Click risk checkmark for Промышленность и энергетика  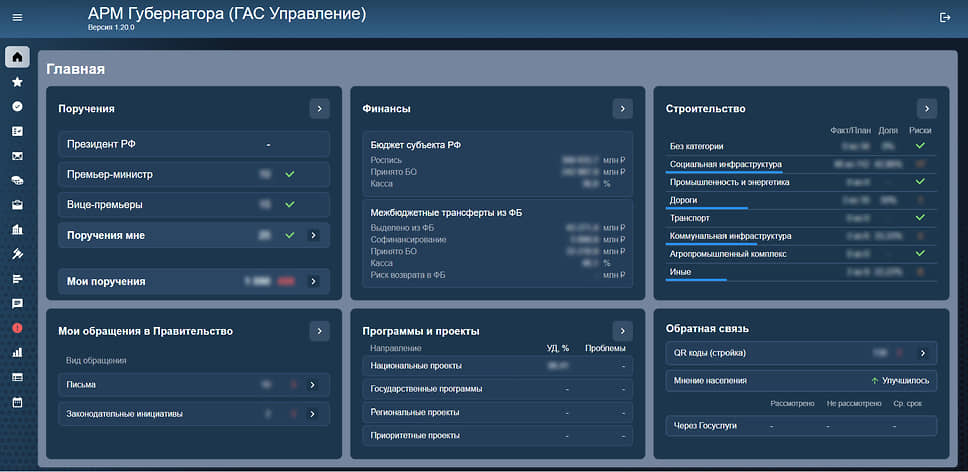tap(920, 182)
